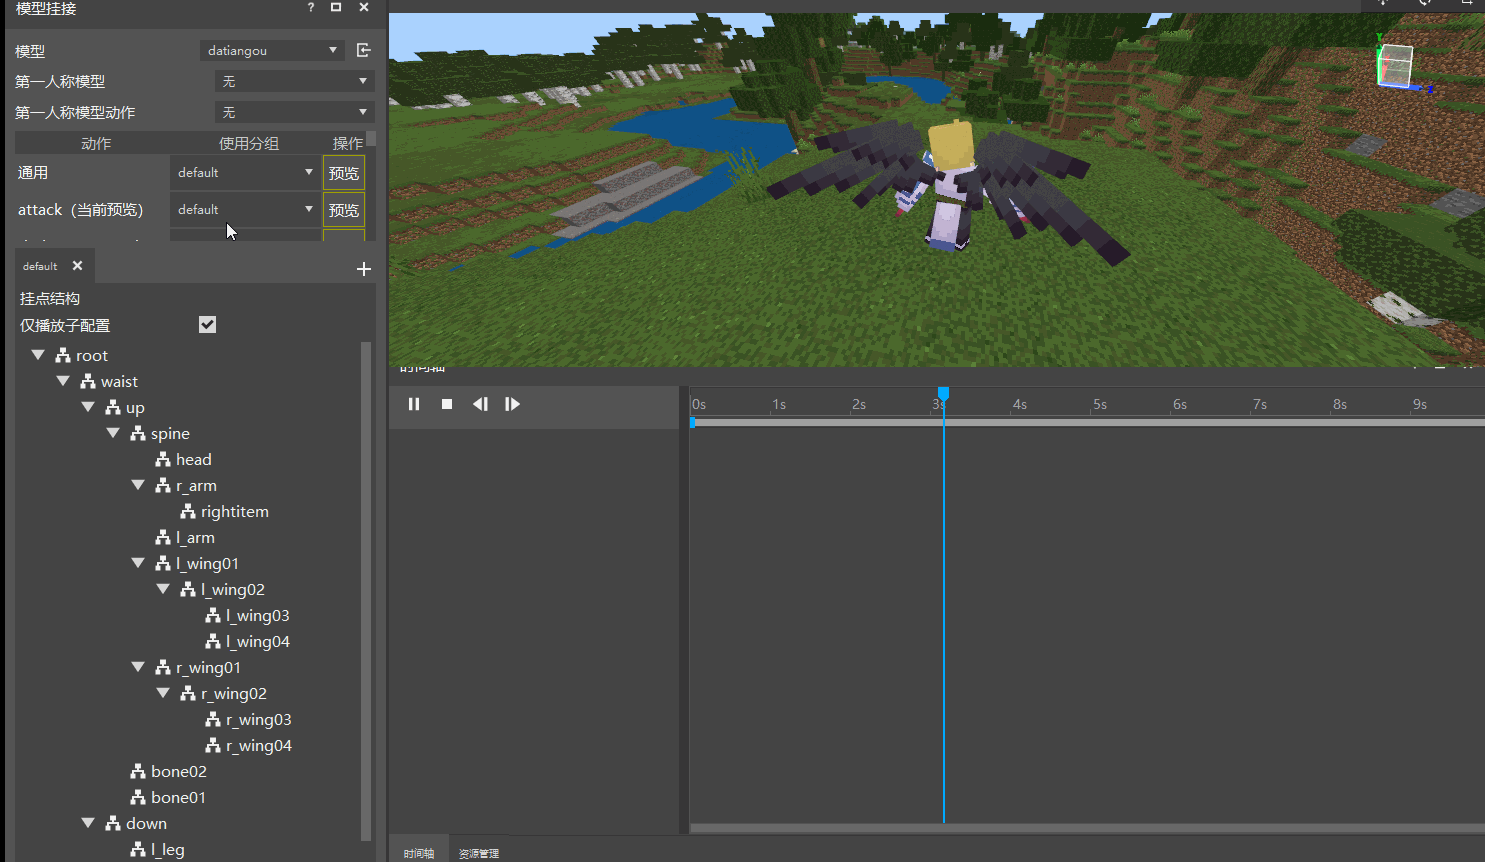Image resolution: width=1485 pixels, height=862 pixels.
Task: Select the bone01 bone icon
Action: (138, 797)
